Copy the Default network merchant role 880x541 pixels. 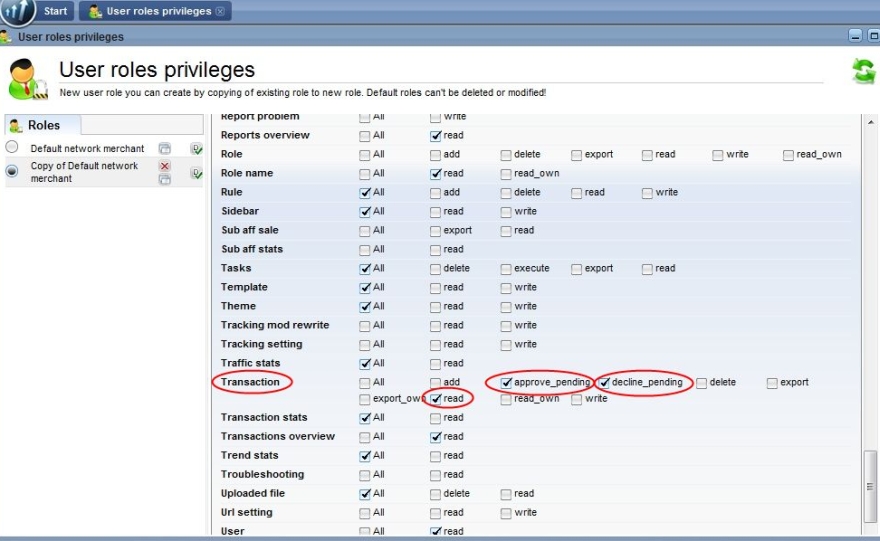(165, 148)
